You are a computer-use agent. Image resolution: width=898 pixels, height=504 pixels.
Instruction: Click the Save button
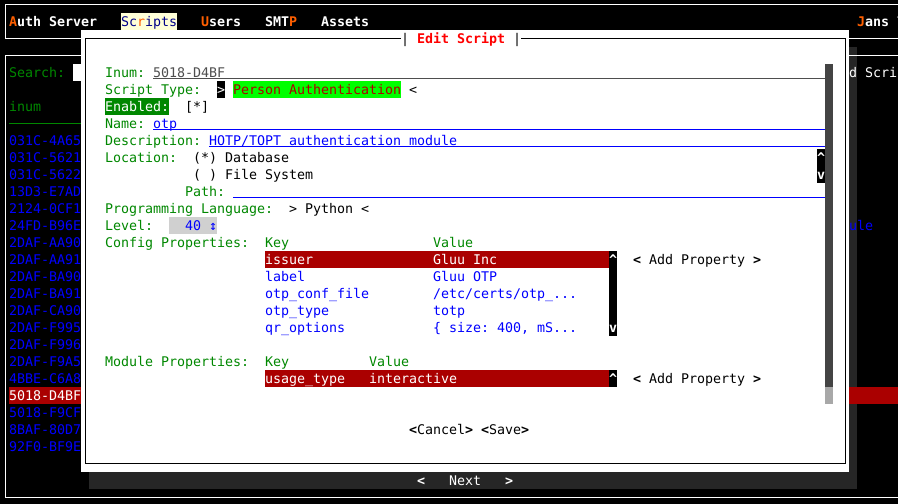(505, 430)
